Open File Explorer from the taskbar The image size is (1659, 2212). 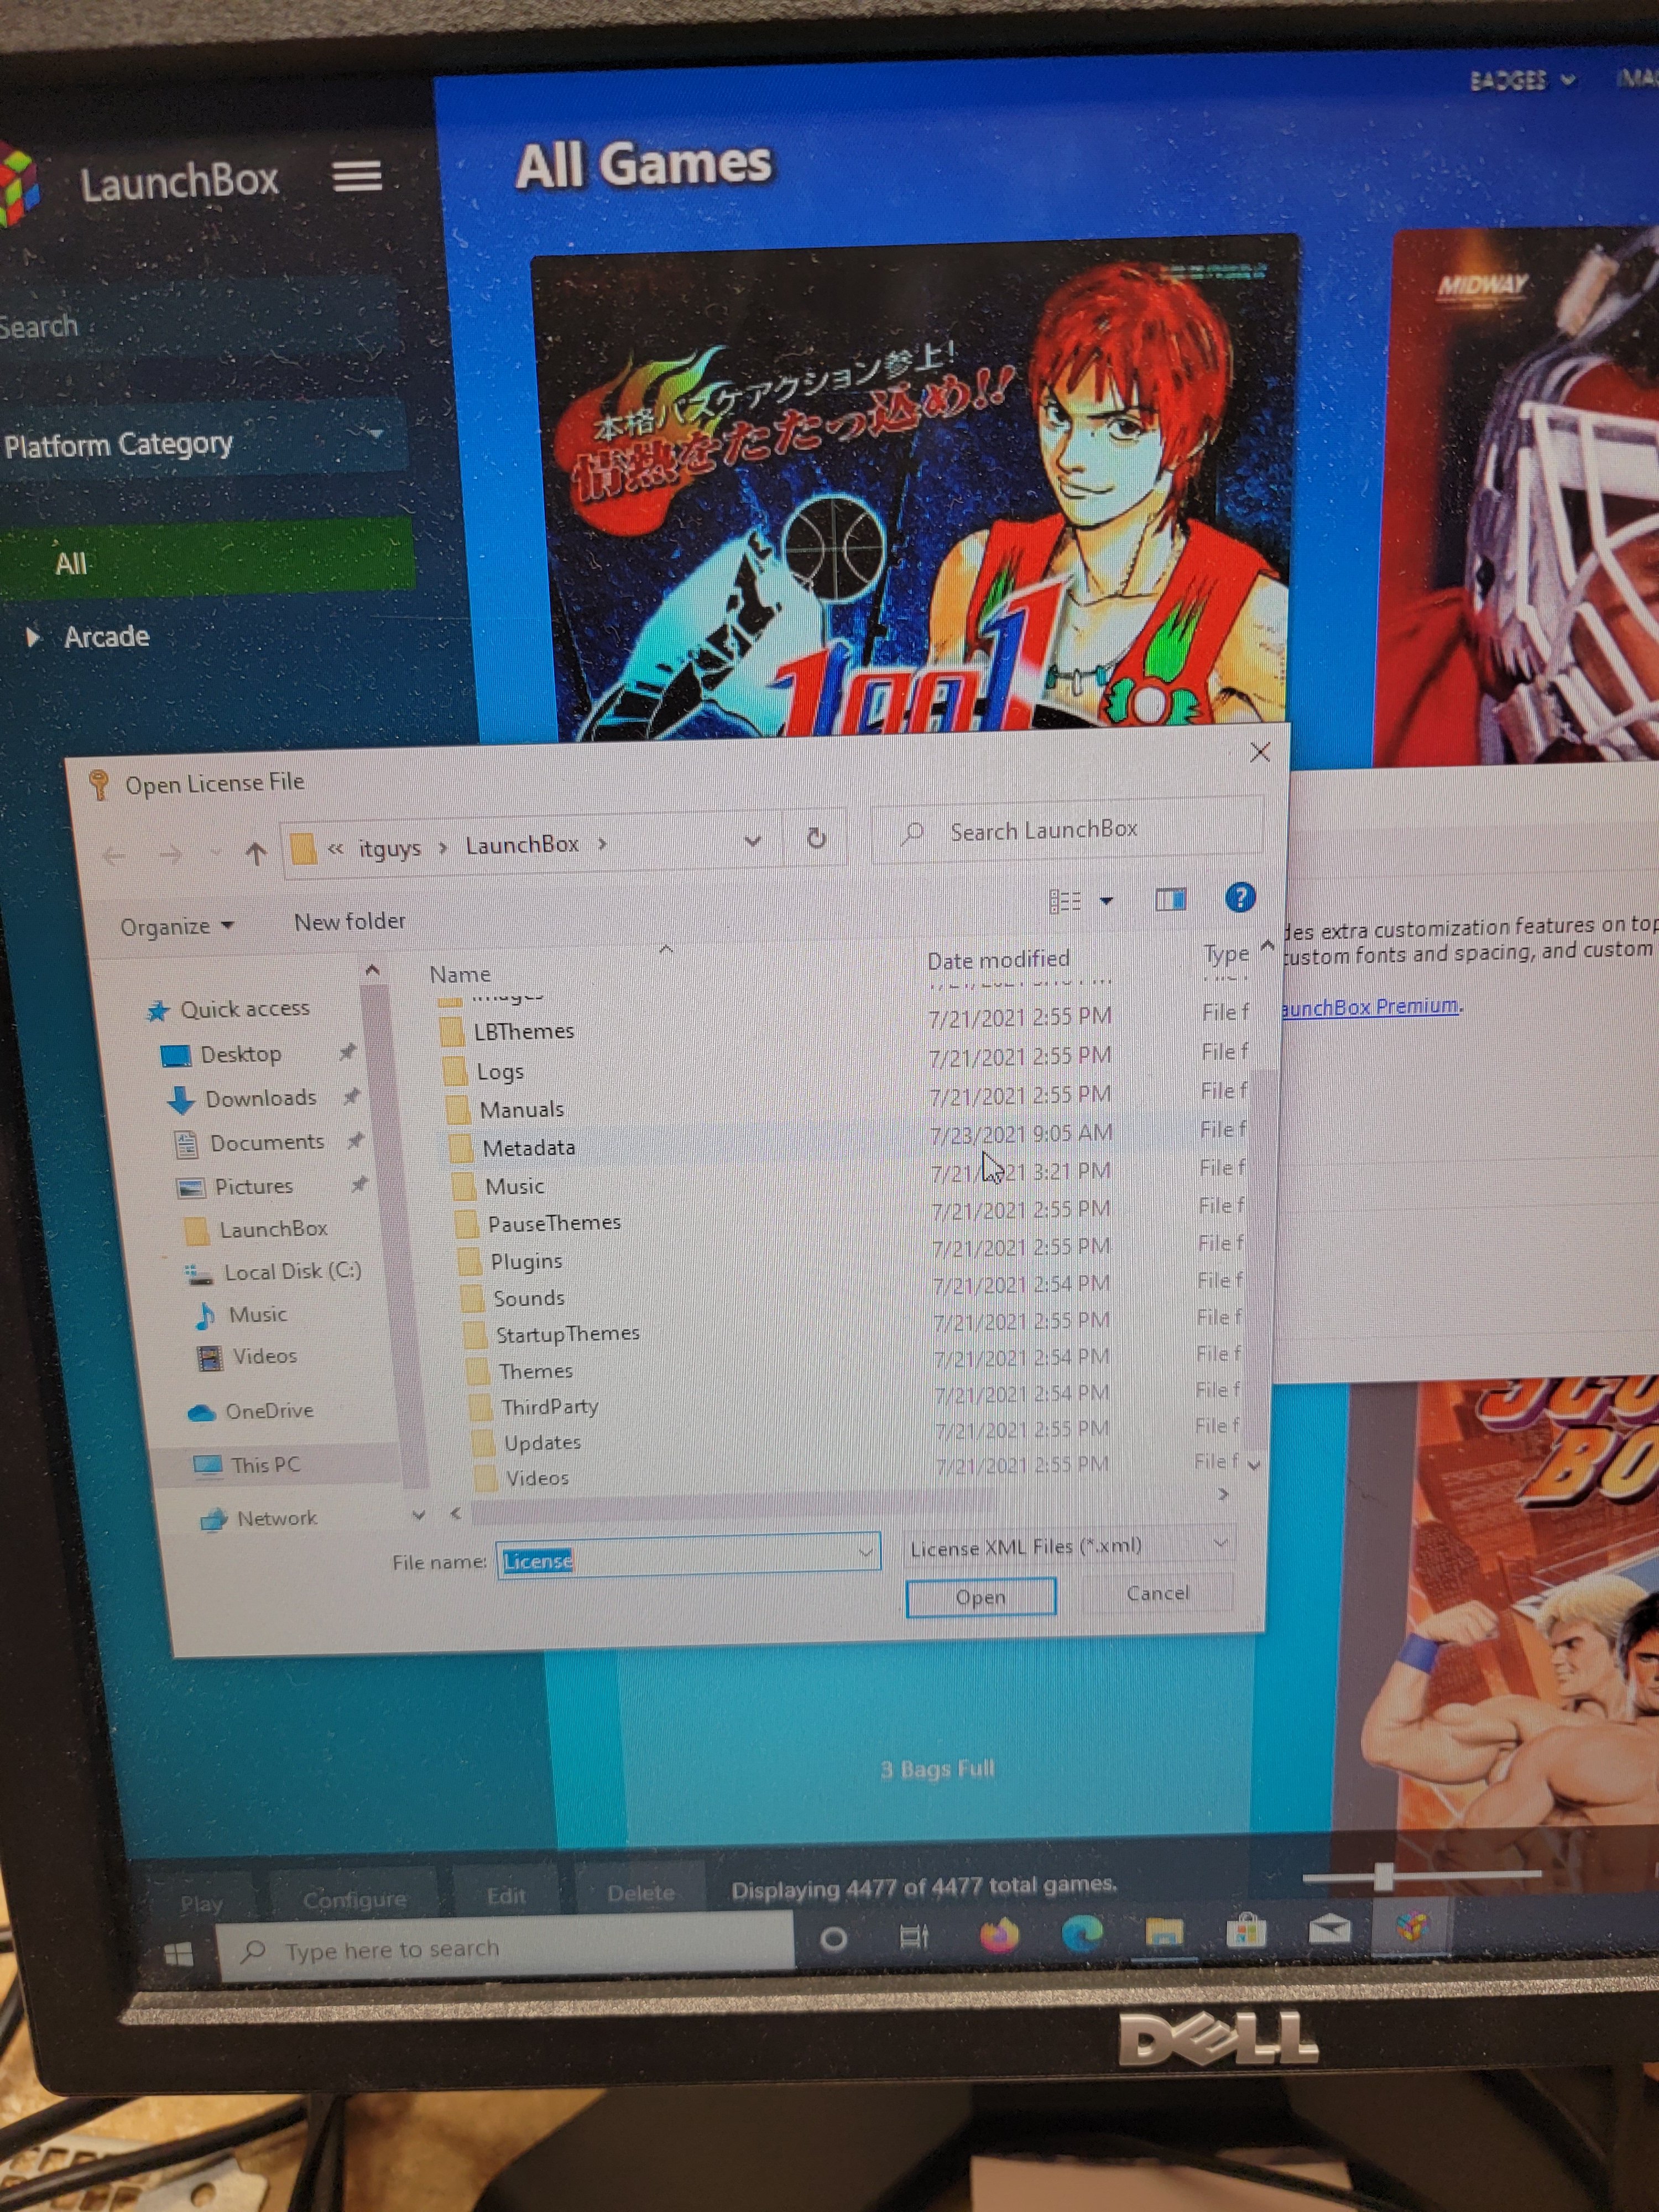pos(1164,1932)
